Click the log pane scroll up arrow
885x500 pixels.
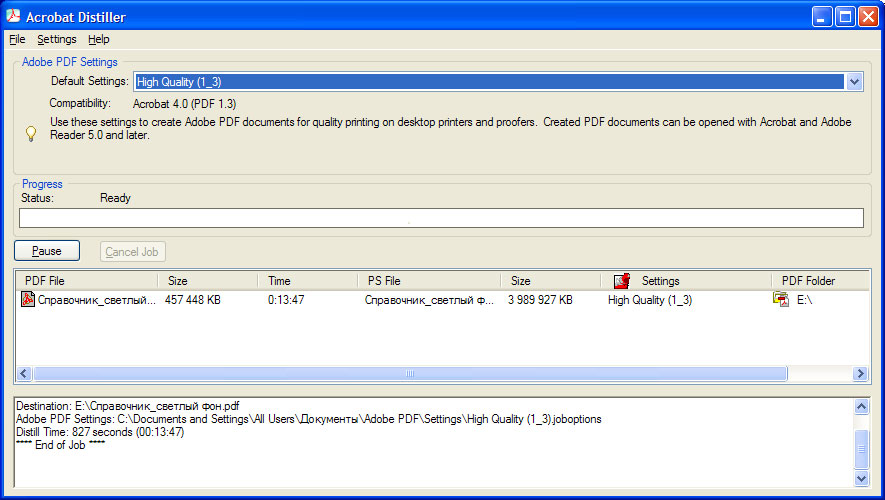[861, 406]
